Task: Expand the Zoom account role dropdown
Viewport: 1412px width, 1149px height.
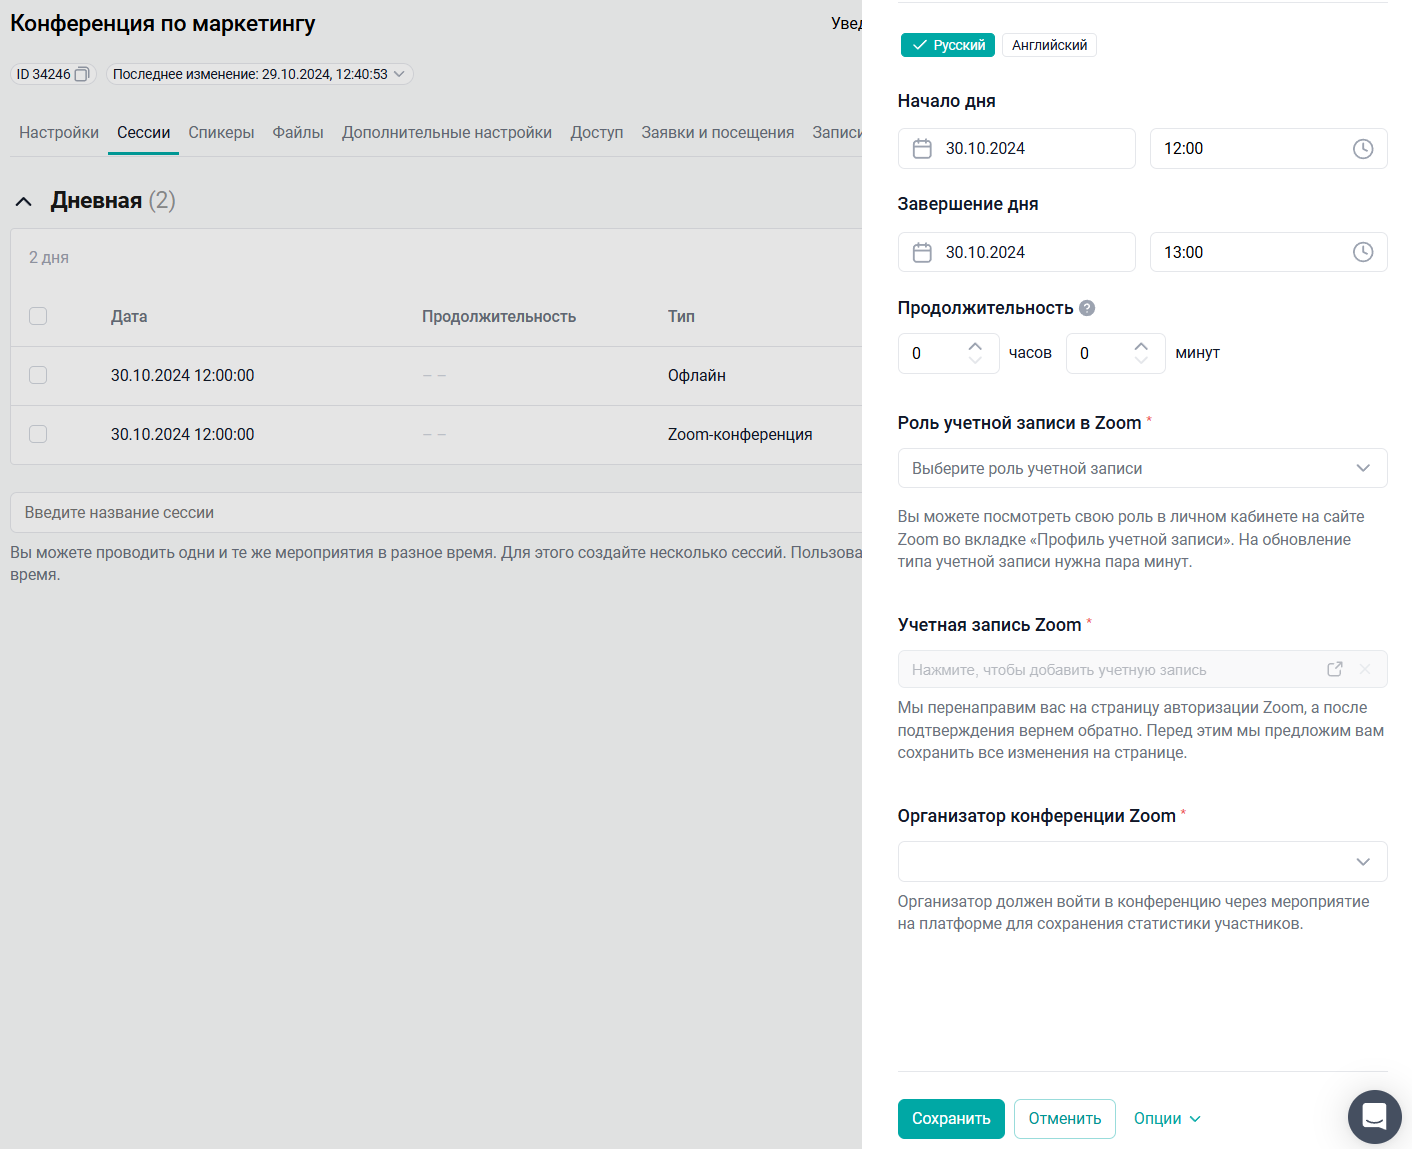Action: click(1142, 468)
